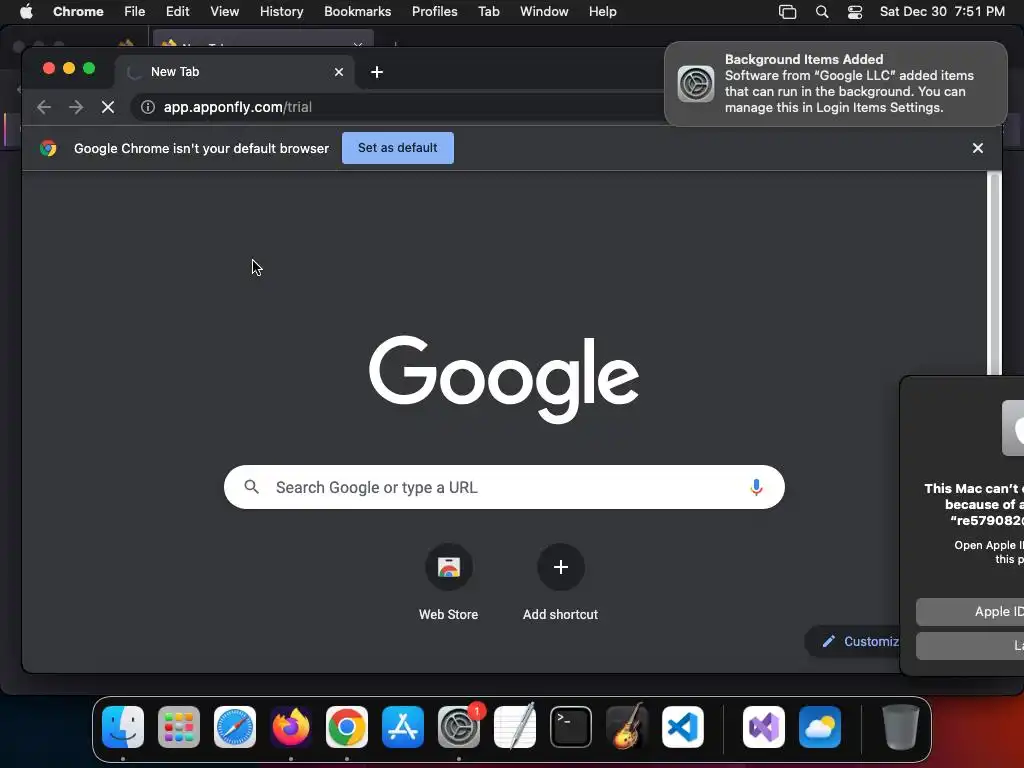Open the Bookmarks menu
The width and height of the screenshot is (1024, 768).
(358, 12)
